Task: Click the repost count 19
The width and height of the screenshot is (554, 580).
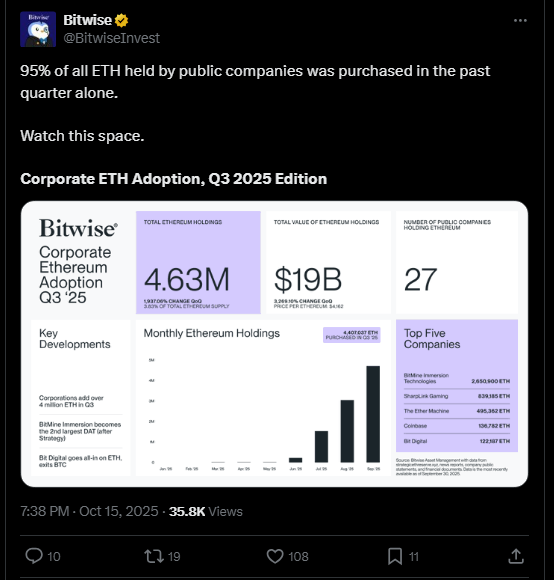Action: (x=174, y=556)
